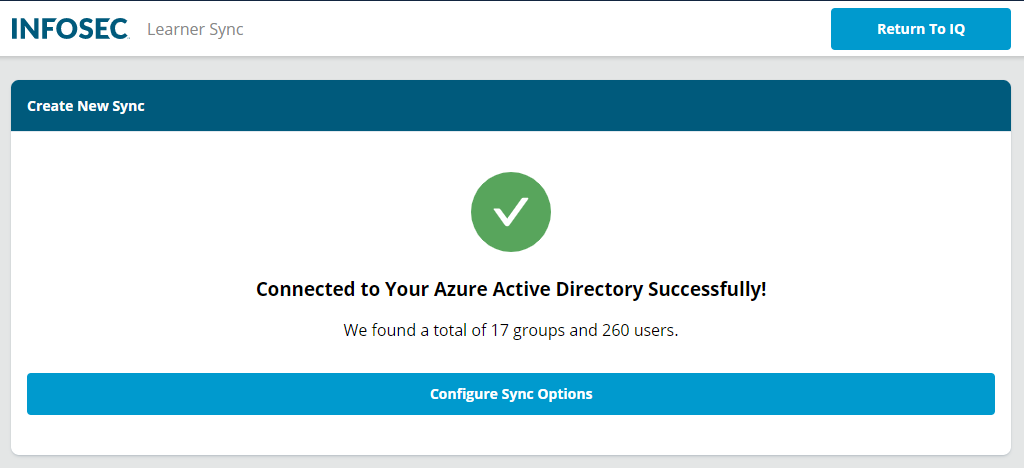Click the Learner Sync title text
1024x468 pixels.
click(195, 29)
